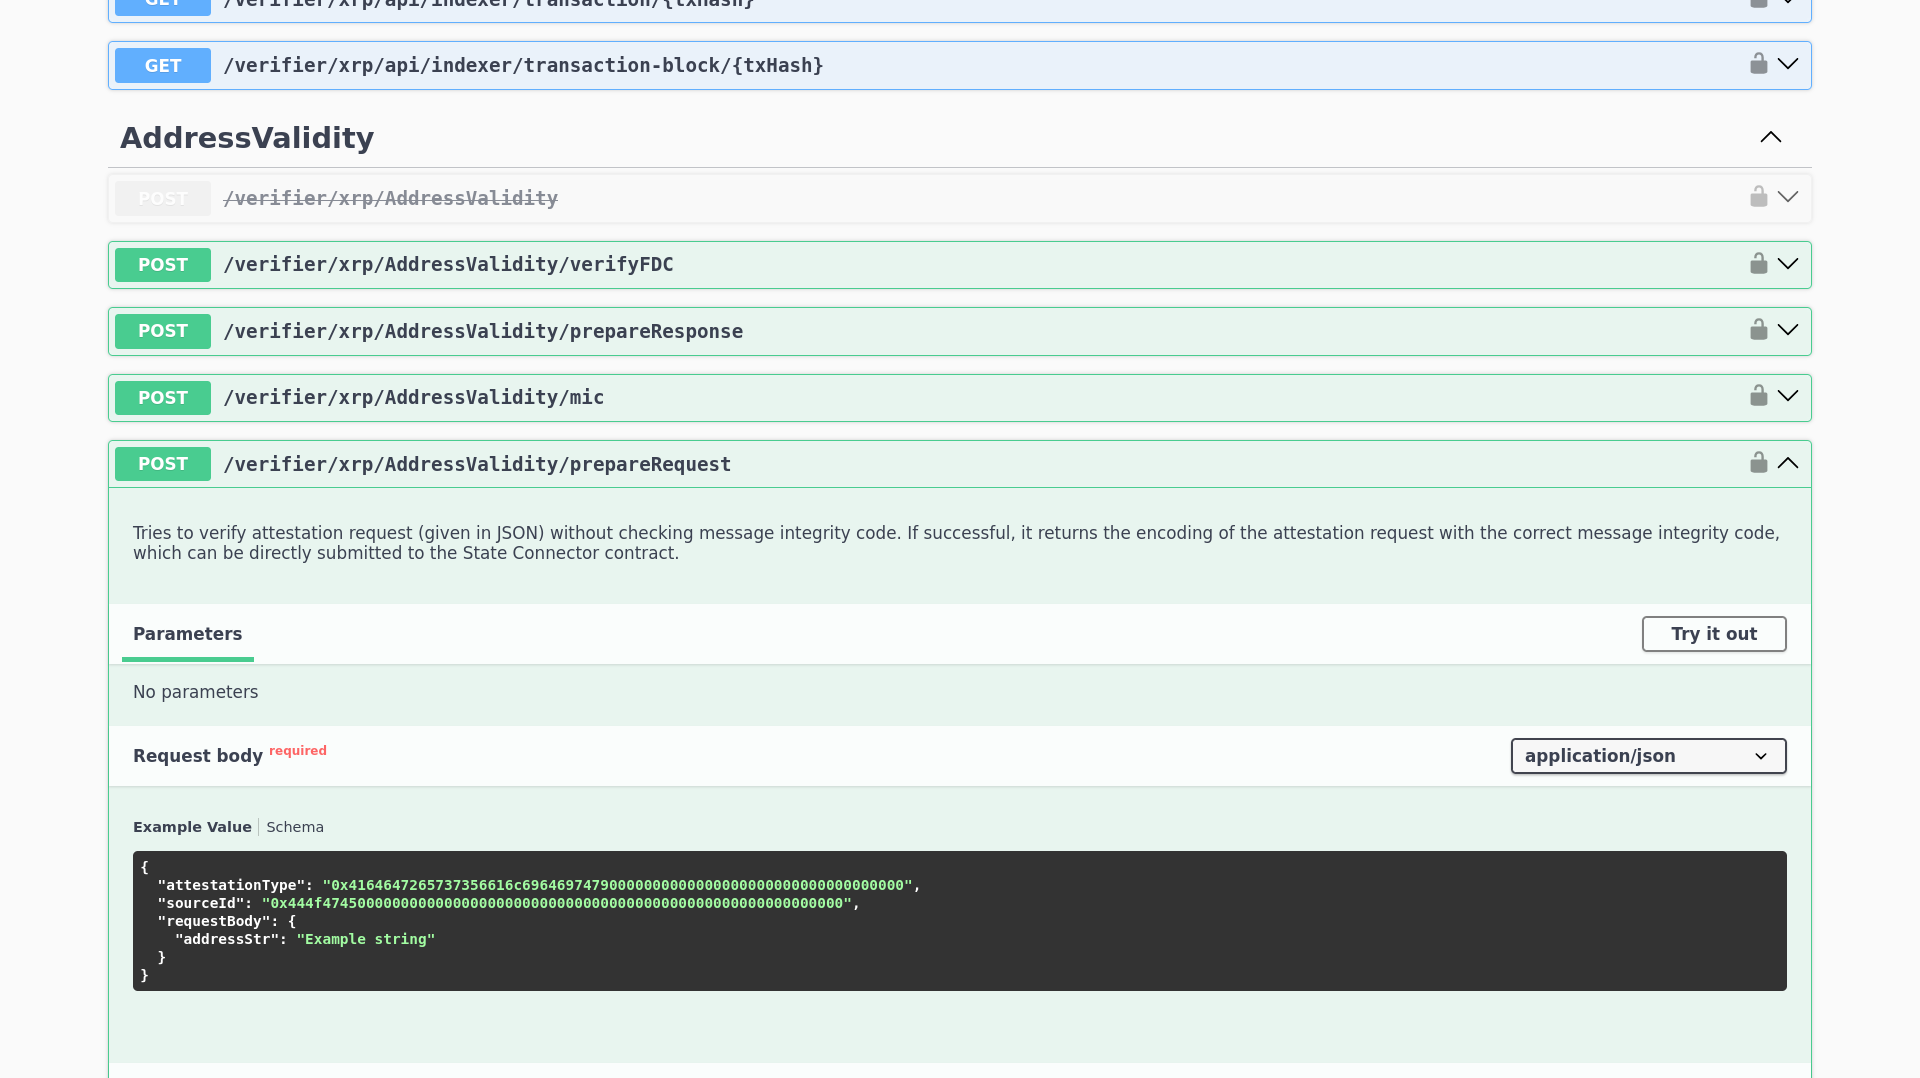This screenshot has height=1078, width=1920.
Task: Open the application/json media type dropdown
Action: (x=1648, y=756)
